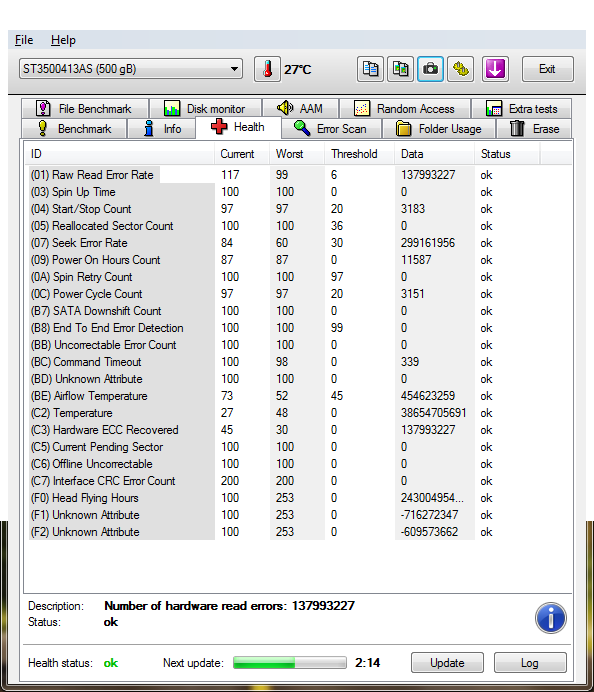Open settings with the gears icon
Image resolution: width=594 pixels, height=692 pixels.
click(x=460, y=69)
